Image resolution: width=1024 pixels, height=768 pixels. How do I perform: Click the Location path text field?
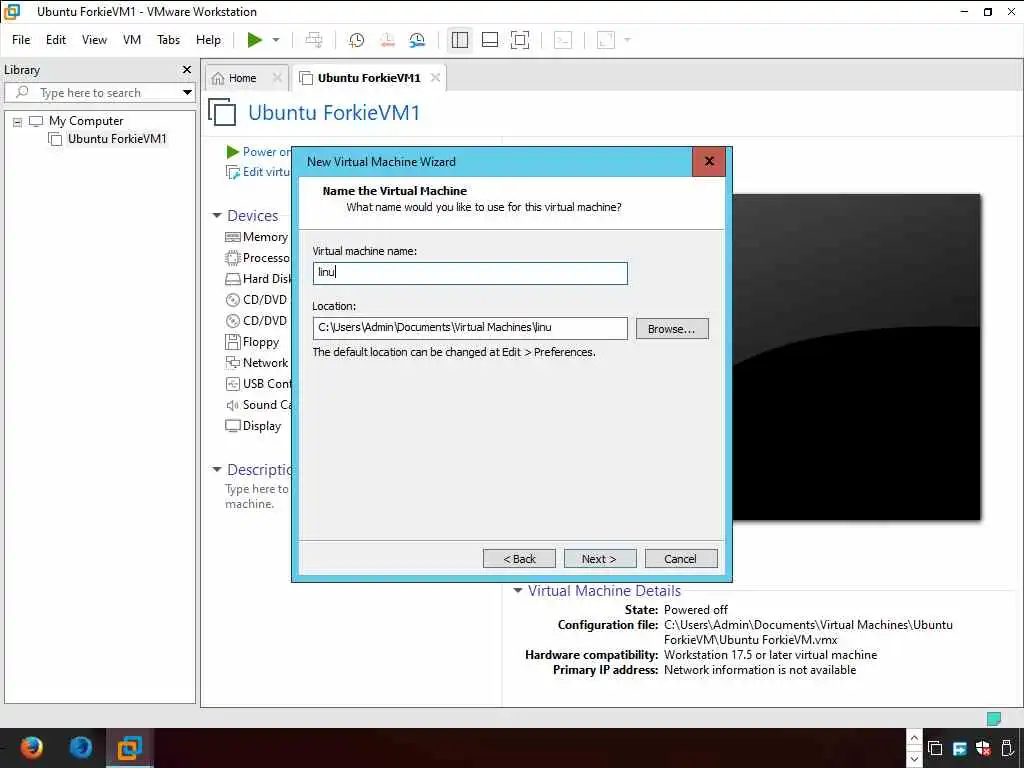[470, 328]
